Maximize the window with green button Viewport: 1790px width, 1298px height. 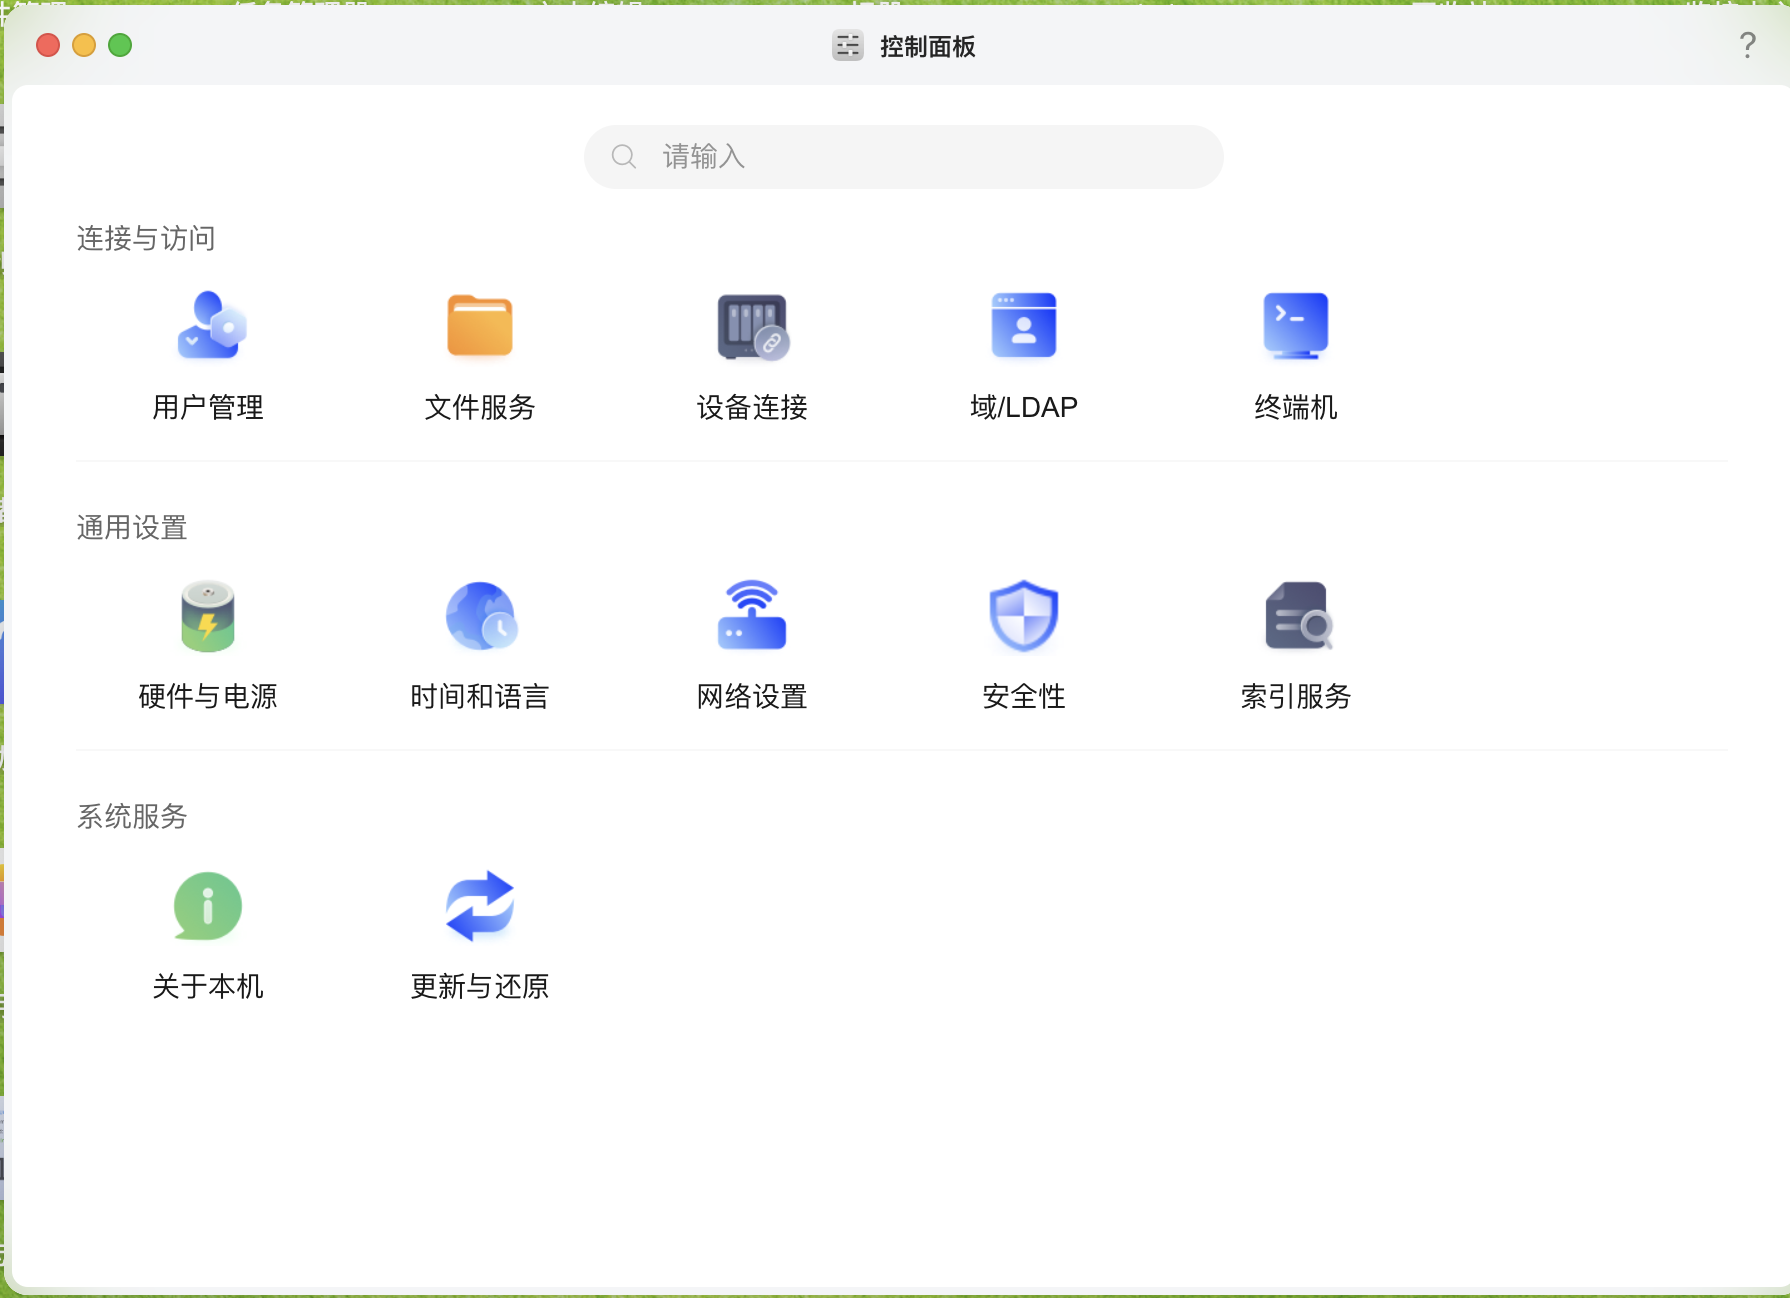click(x=120, y=45)
